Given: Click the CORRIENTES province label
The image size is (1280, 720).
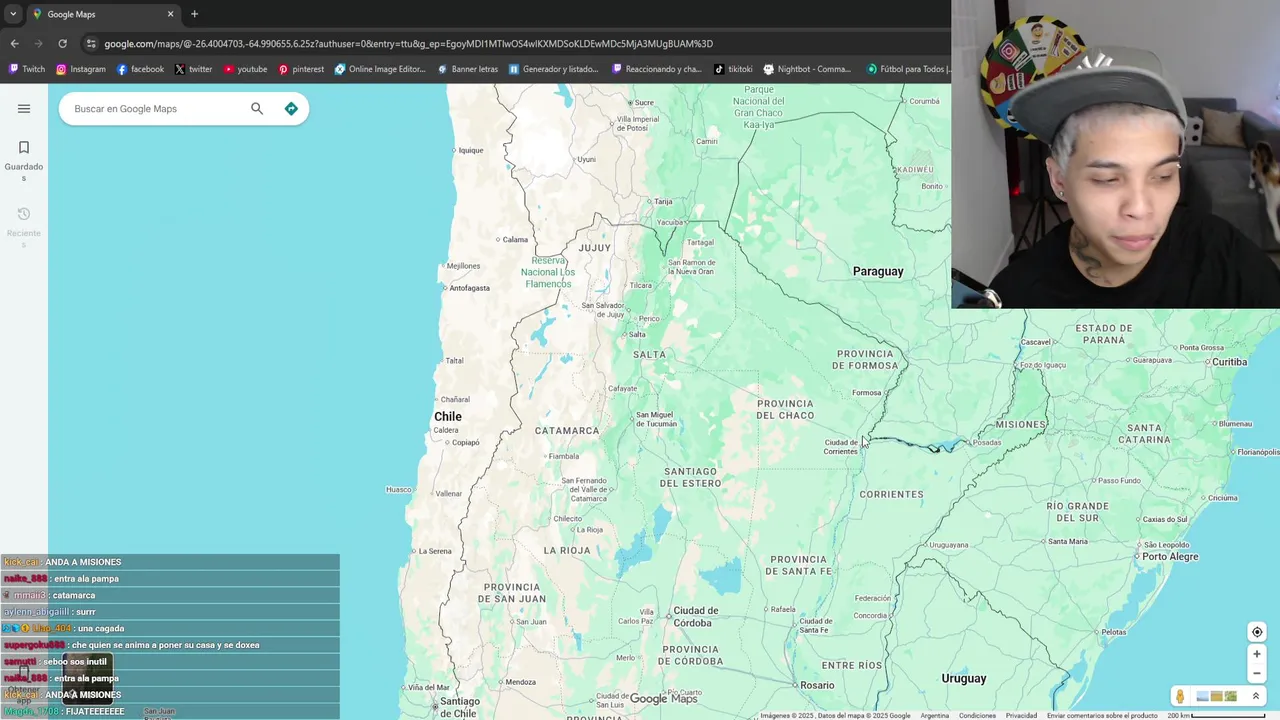Looking at the screenshot, I should [891, 494].
